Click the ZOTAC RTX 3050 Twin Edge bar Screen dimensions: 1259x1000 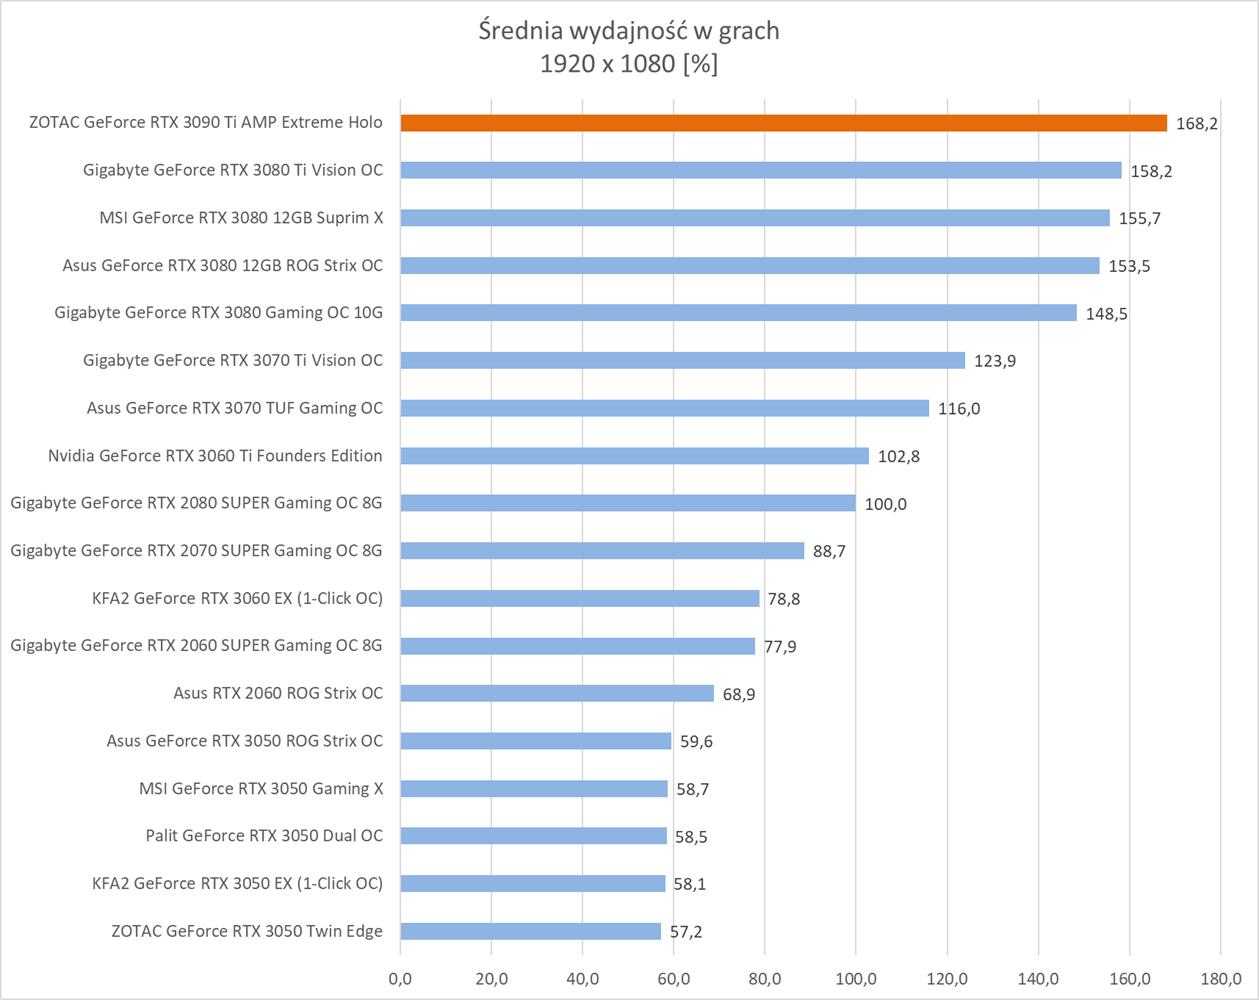tap(530, 931)
